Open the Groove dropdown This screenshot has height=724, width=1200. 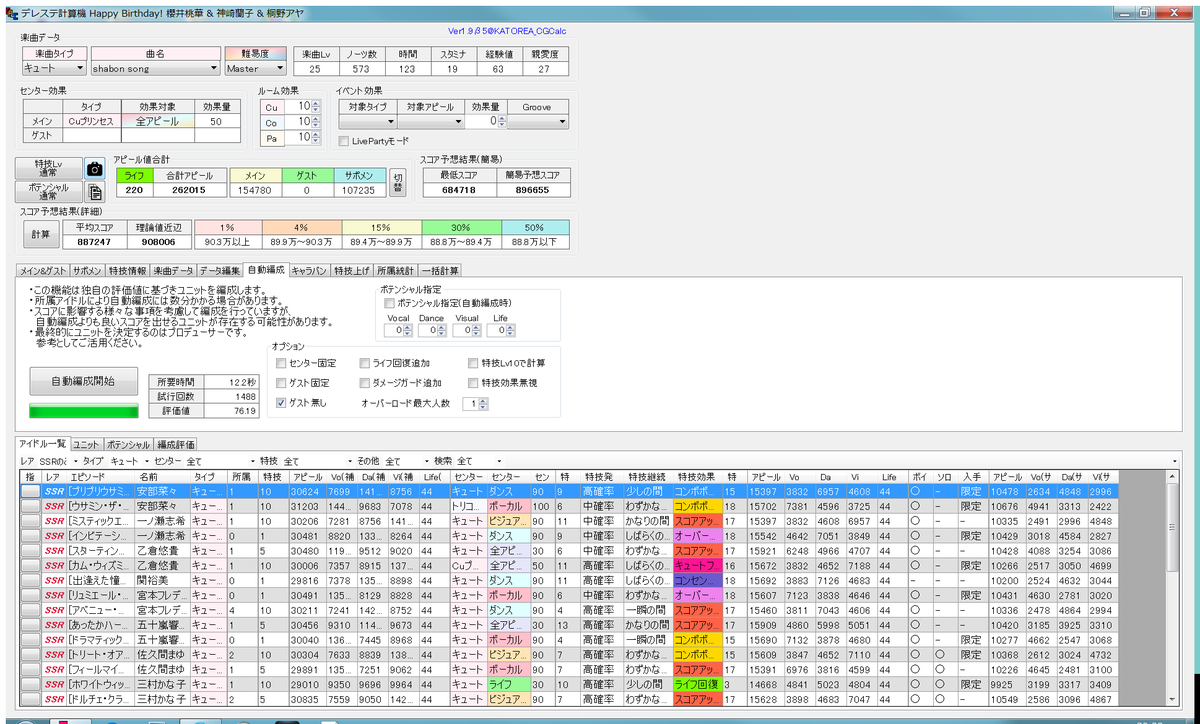(x=537, y=121)
